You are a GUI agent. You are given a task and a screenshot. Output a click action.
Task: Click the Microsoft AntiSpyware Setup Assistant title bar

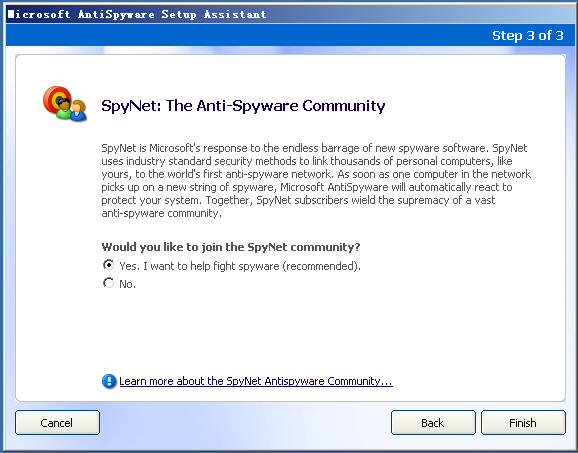click(x=289, y=14)
